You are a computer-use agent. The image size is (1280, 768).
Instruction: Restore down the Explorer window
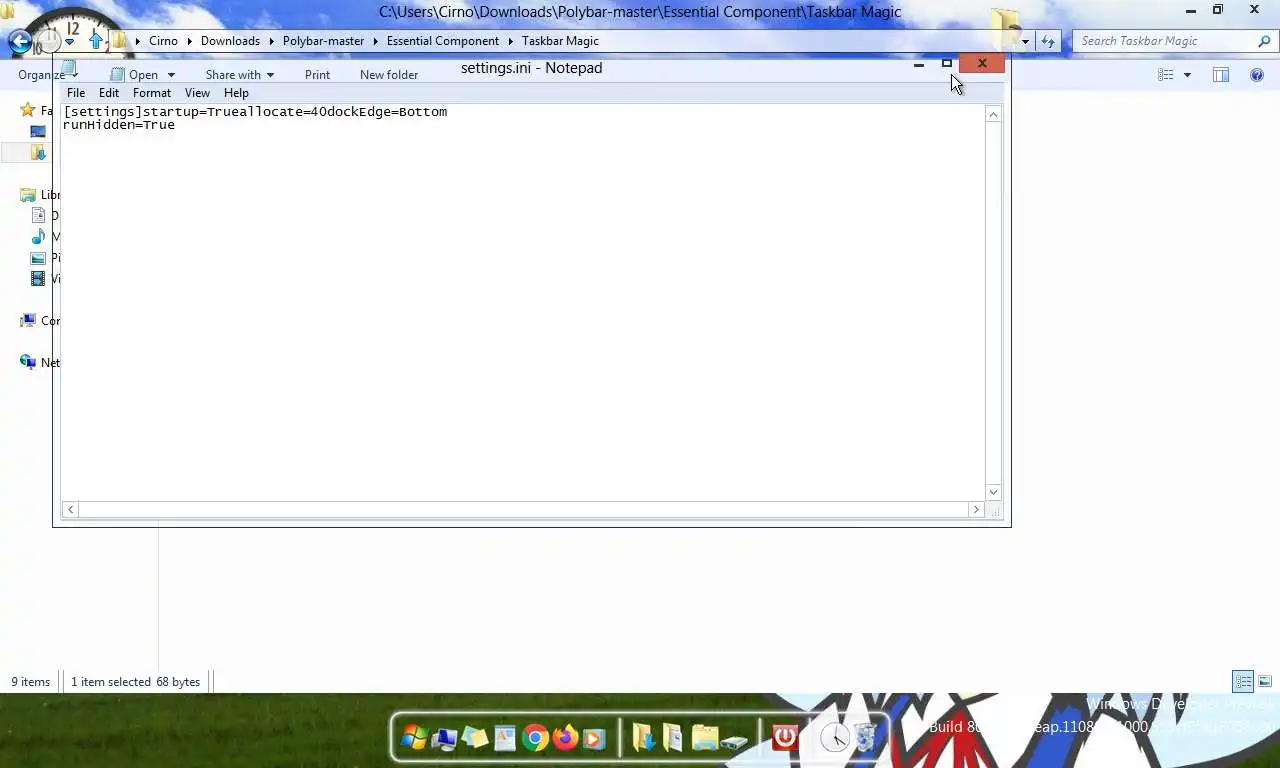pos(1218,10)
